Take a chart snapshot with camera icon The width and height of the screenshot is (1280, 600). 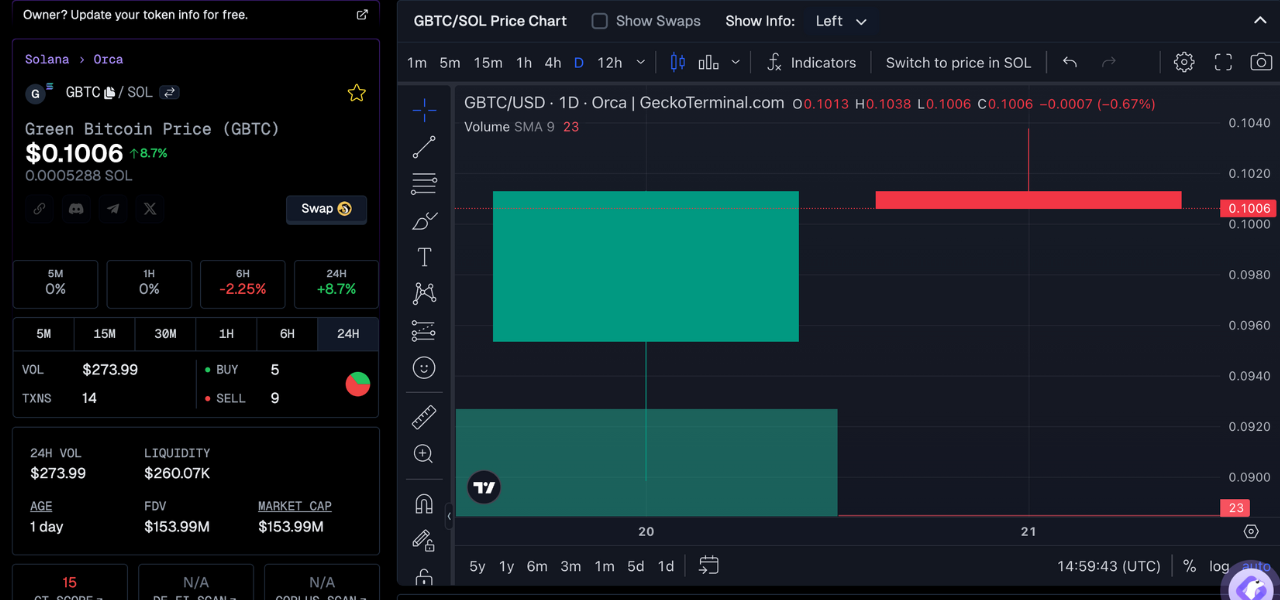[x=1261, y=62]
